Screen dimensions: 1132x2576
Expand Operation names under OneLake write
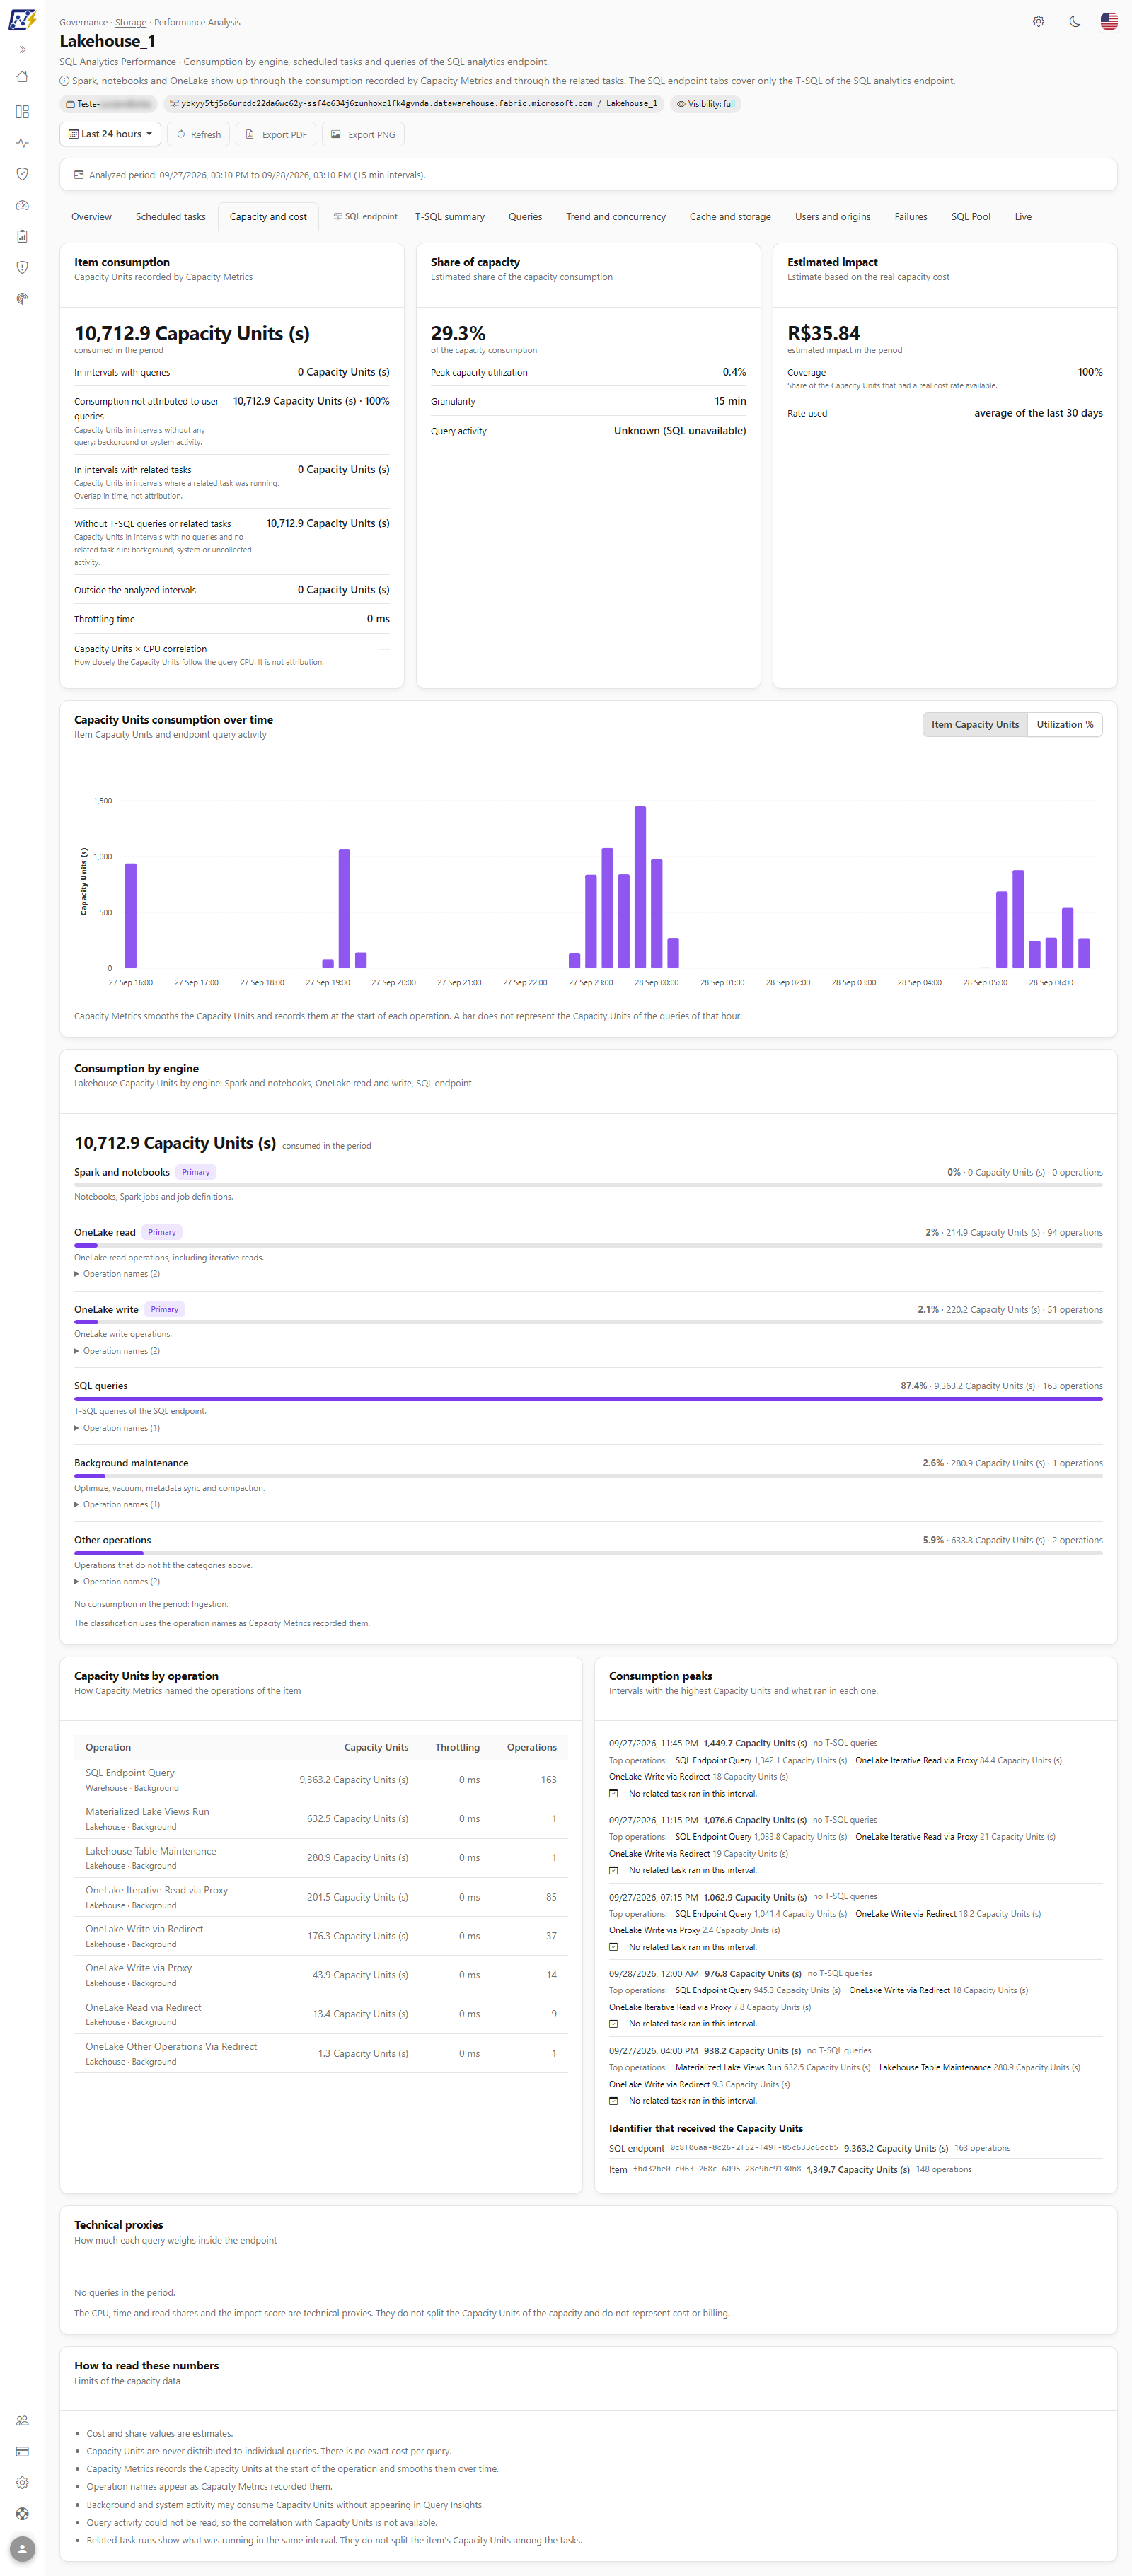pos(117,1350)
